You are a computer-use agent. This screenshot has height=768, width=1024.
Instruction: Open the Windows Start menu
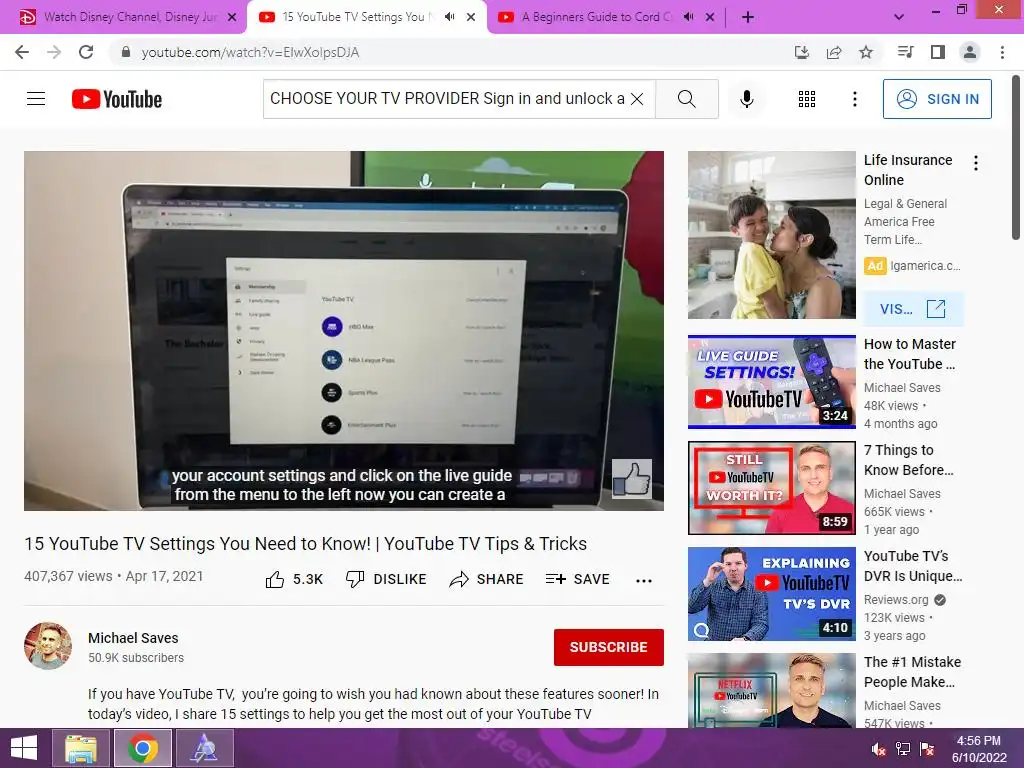pos(24,748)
